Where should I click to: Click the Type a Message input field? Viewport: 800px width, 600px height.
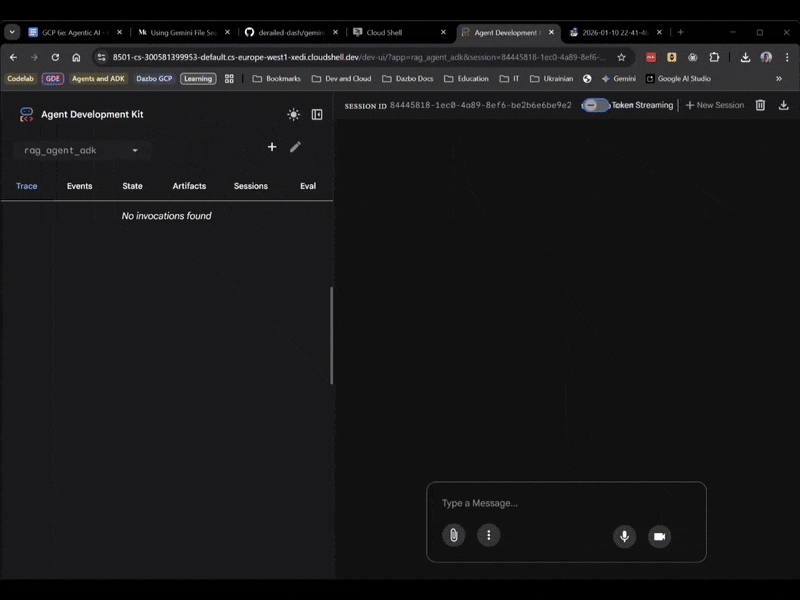pos(565,503)
